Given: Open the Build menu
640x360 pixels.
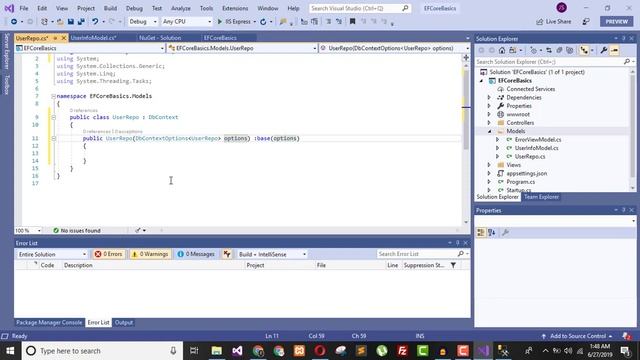Looking at the screenshot, I should [110, 8].
